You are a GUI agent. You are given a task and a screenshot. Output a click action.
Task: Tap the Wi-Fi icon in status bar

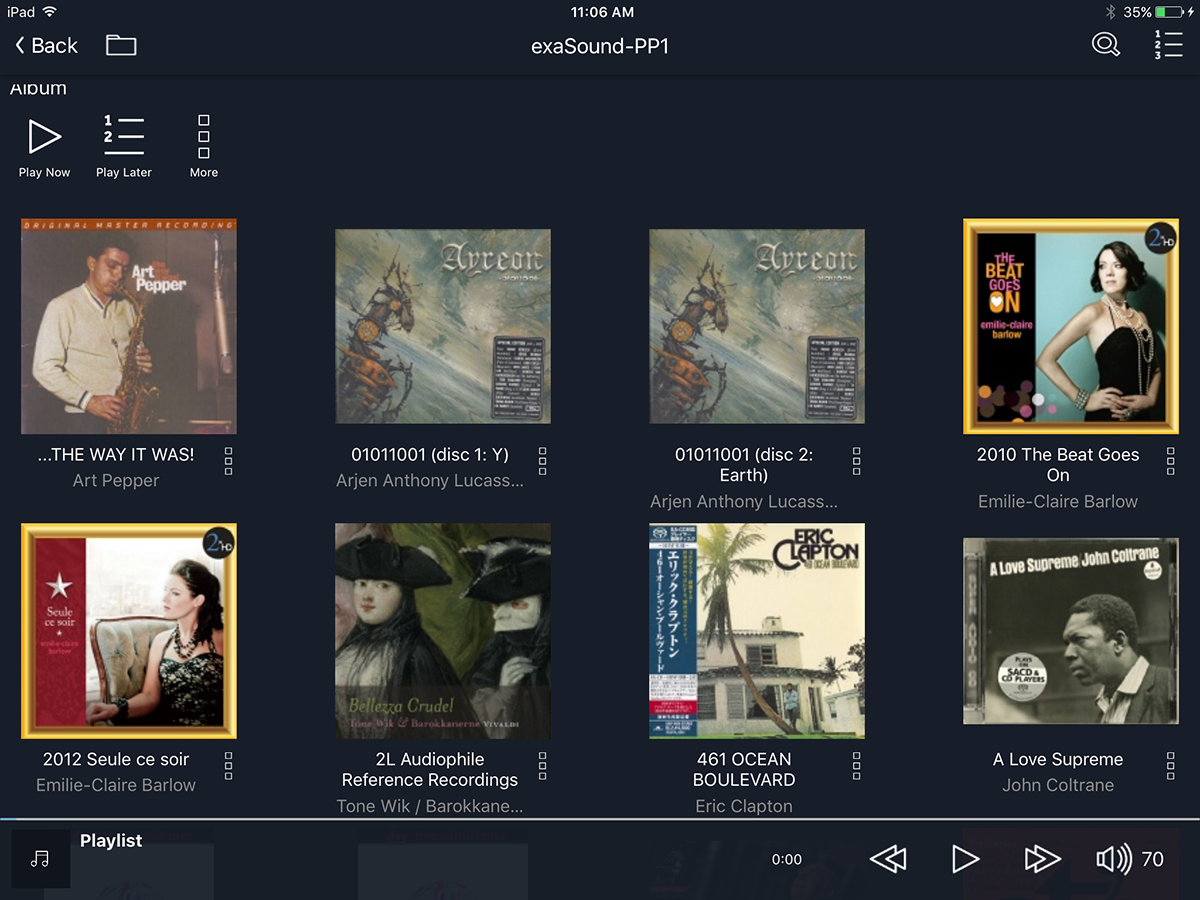coord(50,12)
